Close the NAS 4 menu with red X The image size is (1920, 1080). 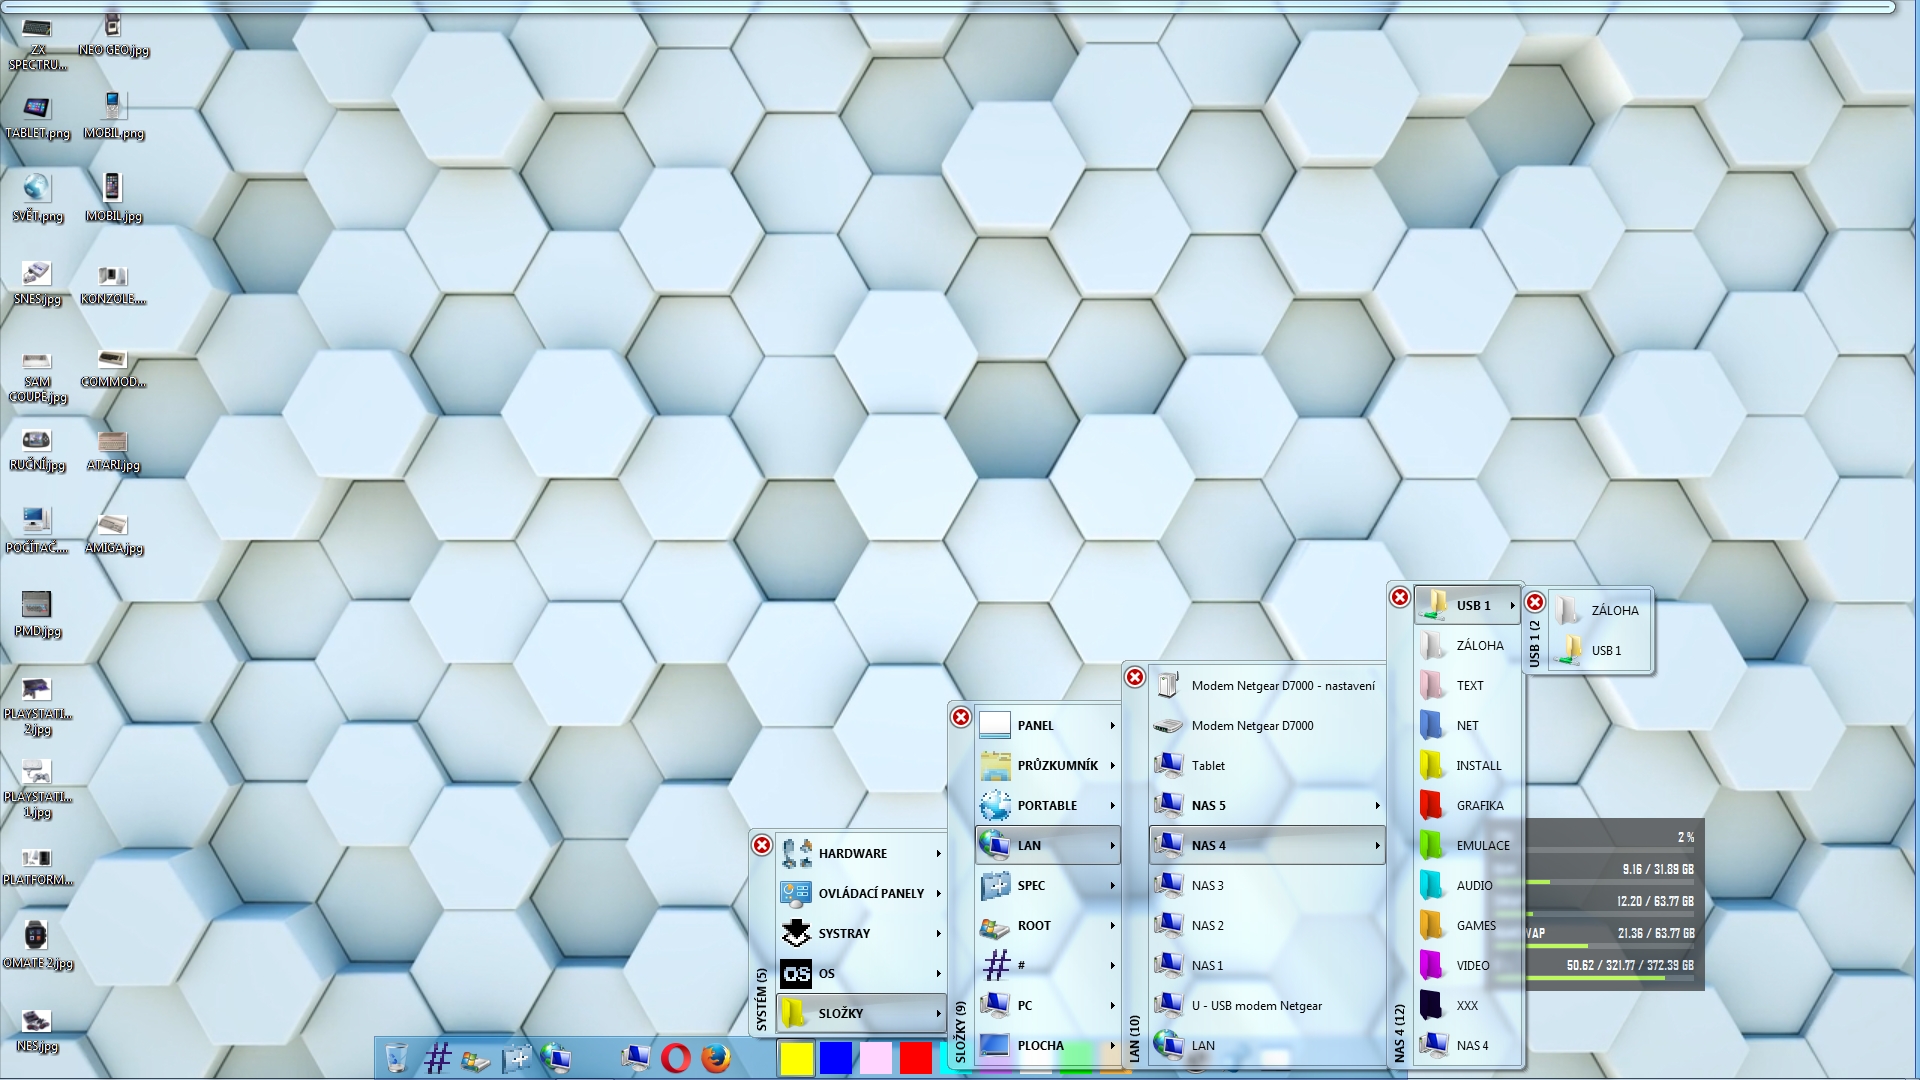click(x=1400, y=597)
